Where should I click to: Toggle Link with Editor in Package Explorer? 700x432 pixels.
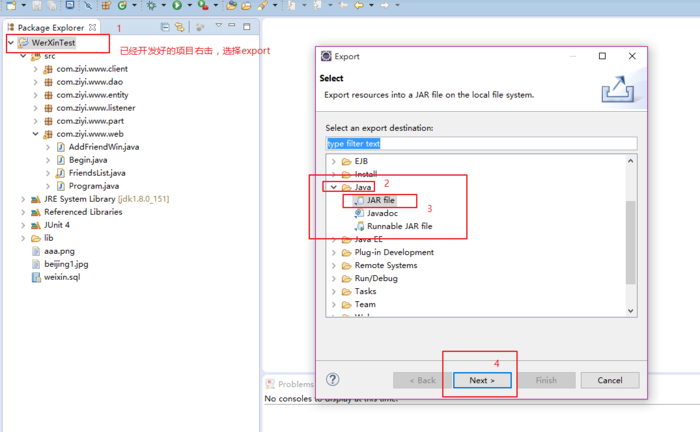click(179, 27)
